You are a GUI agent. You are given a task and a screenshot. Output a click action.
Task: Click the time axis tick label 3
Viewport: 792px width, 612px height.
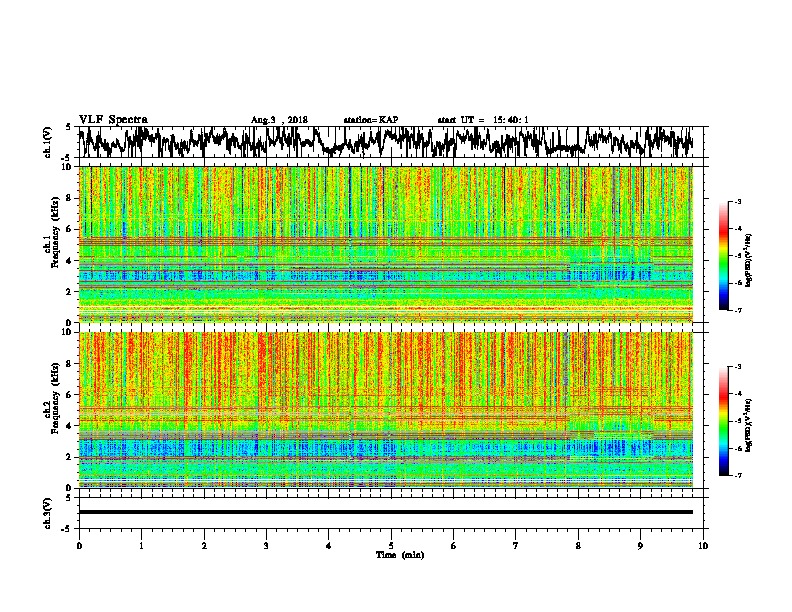pos(266,546)
